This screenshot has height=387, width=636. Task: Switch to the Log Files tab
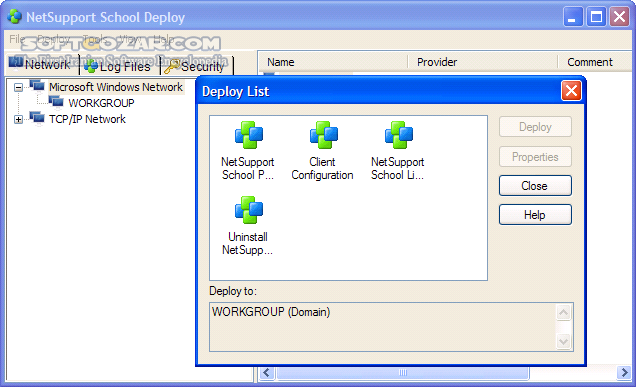tap(120, 66)
